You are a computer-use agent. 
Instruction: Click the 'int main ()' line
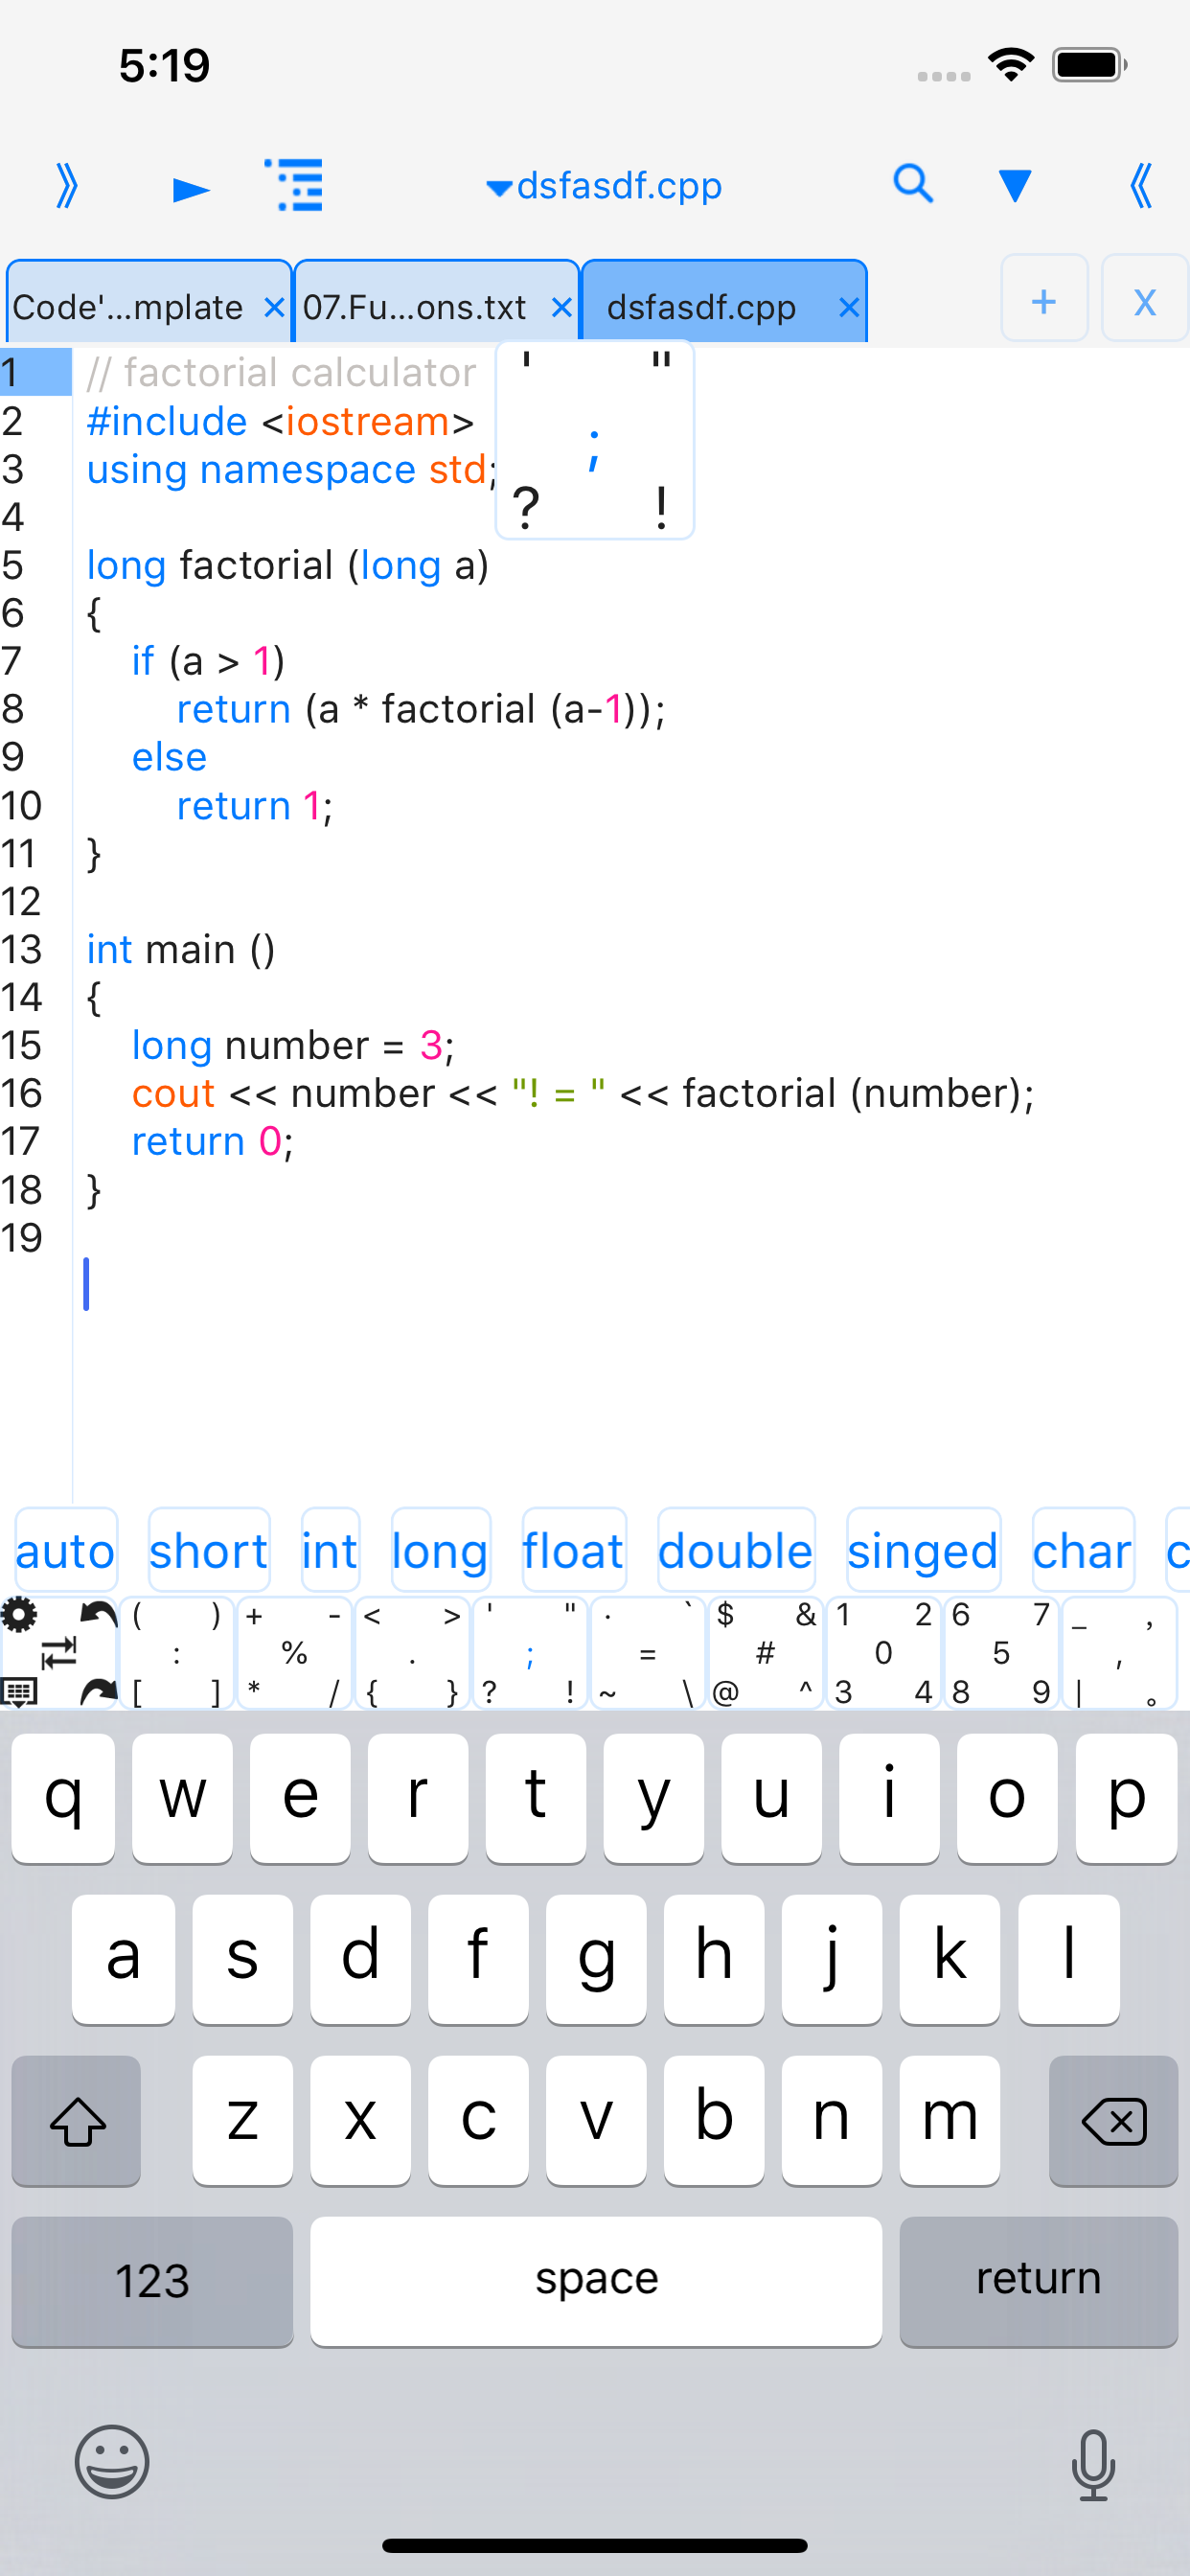180,949
